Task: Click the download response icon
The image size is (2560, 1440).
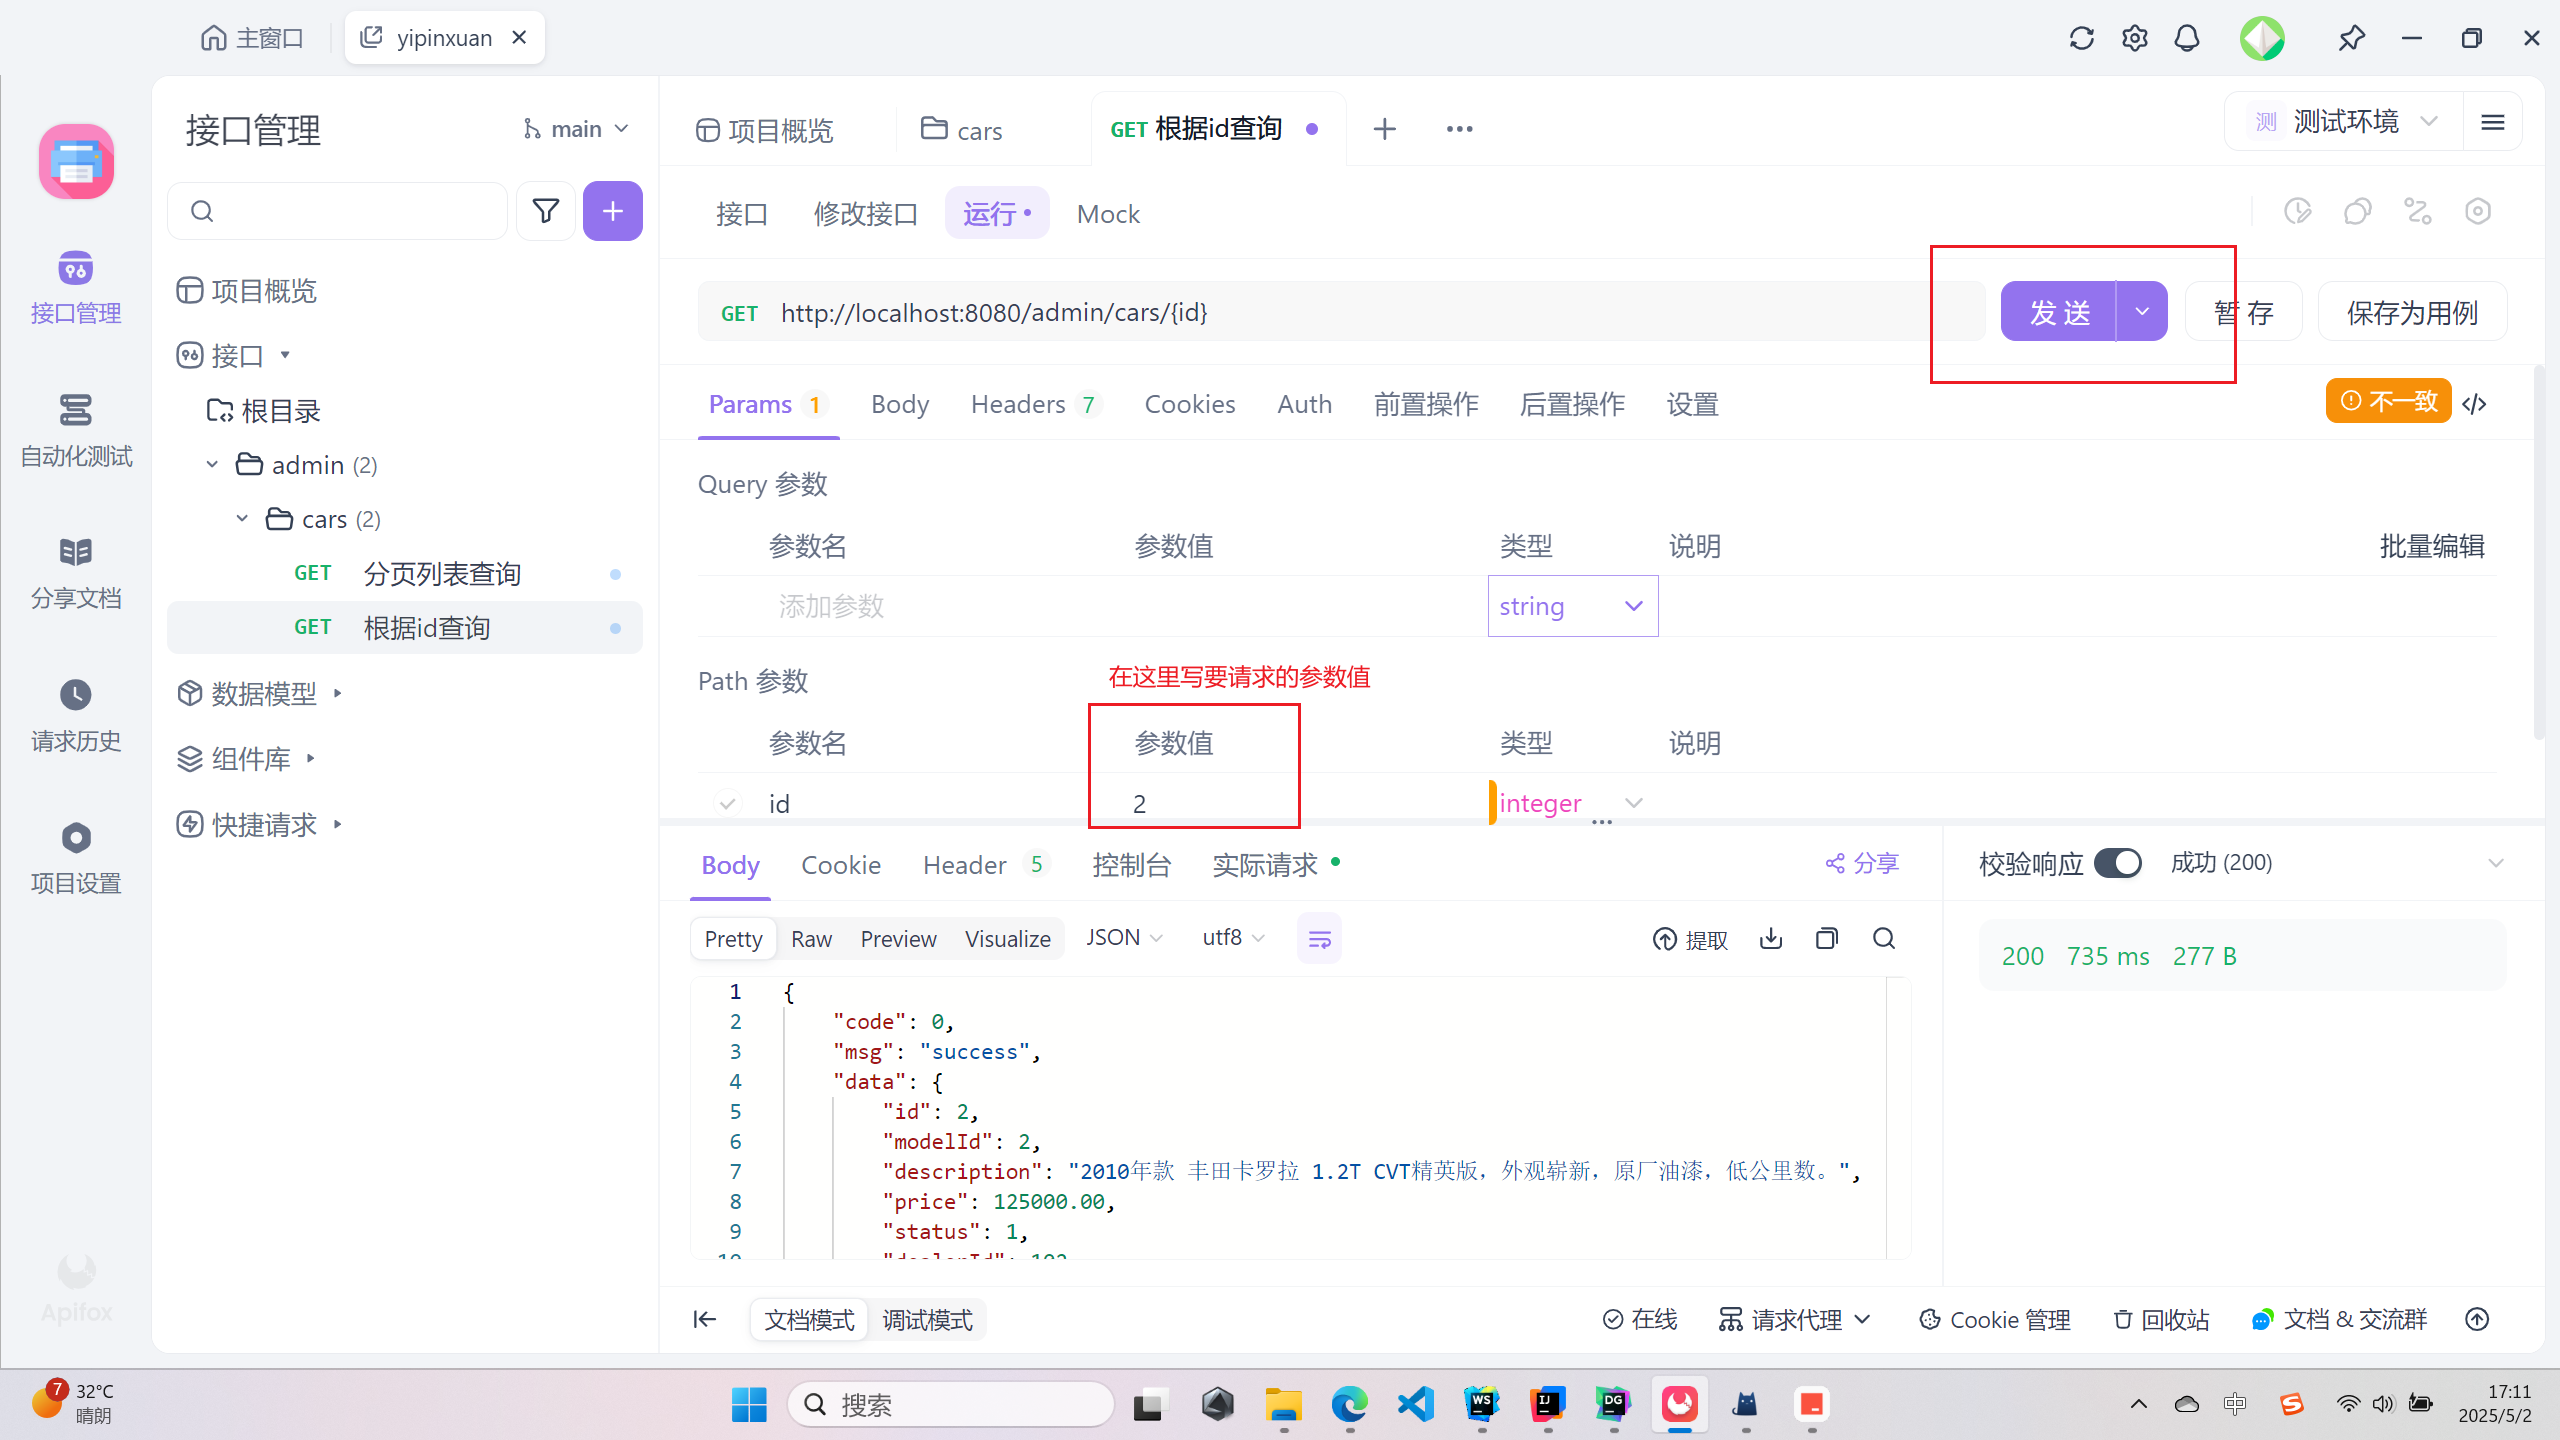Action: (x=1771, y=938)
